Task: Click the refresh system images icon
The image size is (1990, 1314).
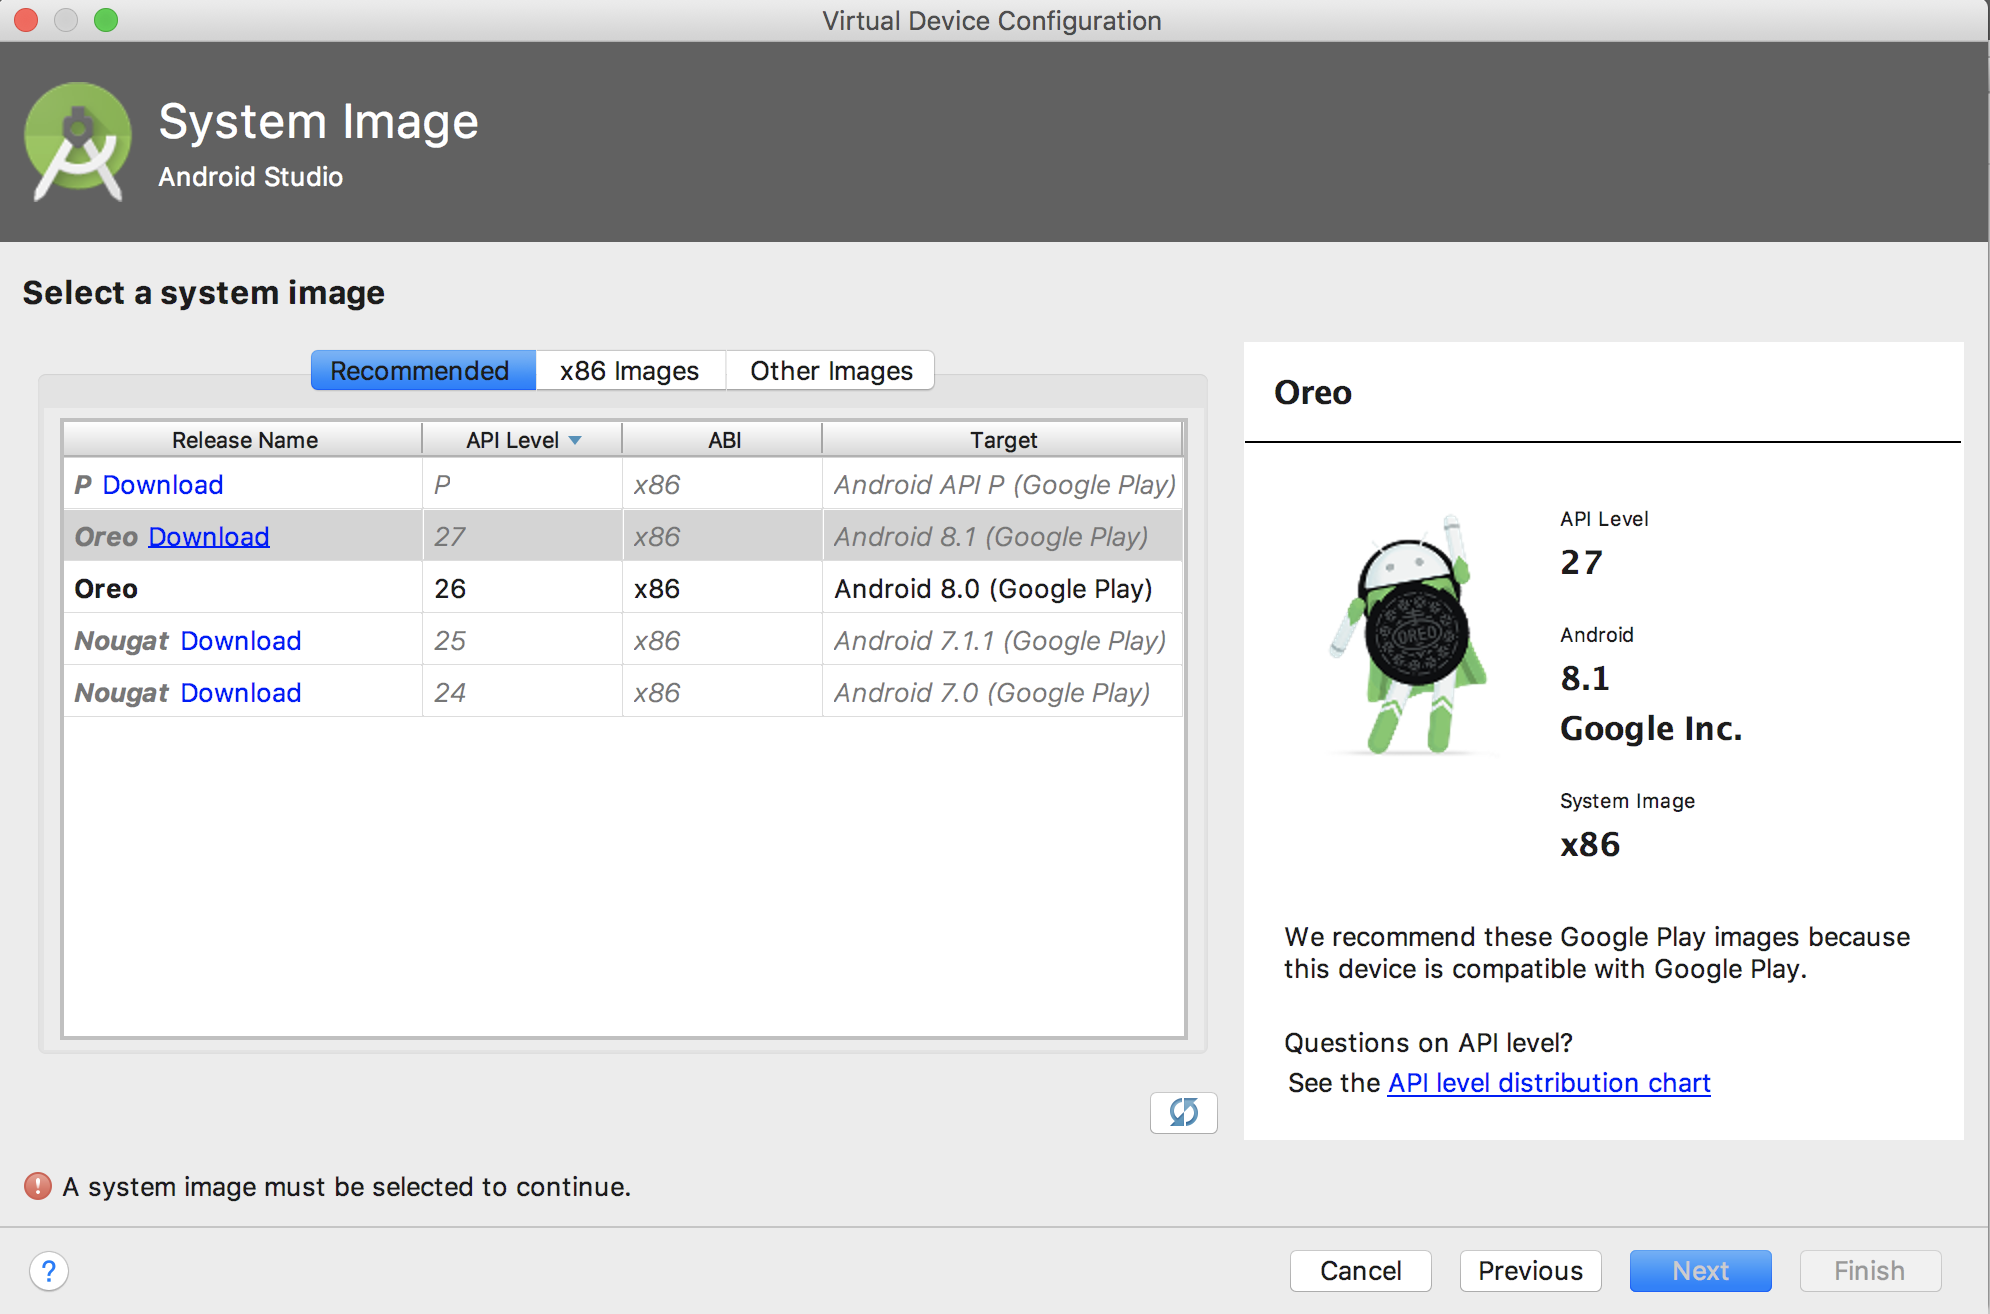Action: (x=1183, y=1112)
